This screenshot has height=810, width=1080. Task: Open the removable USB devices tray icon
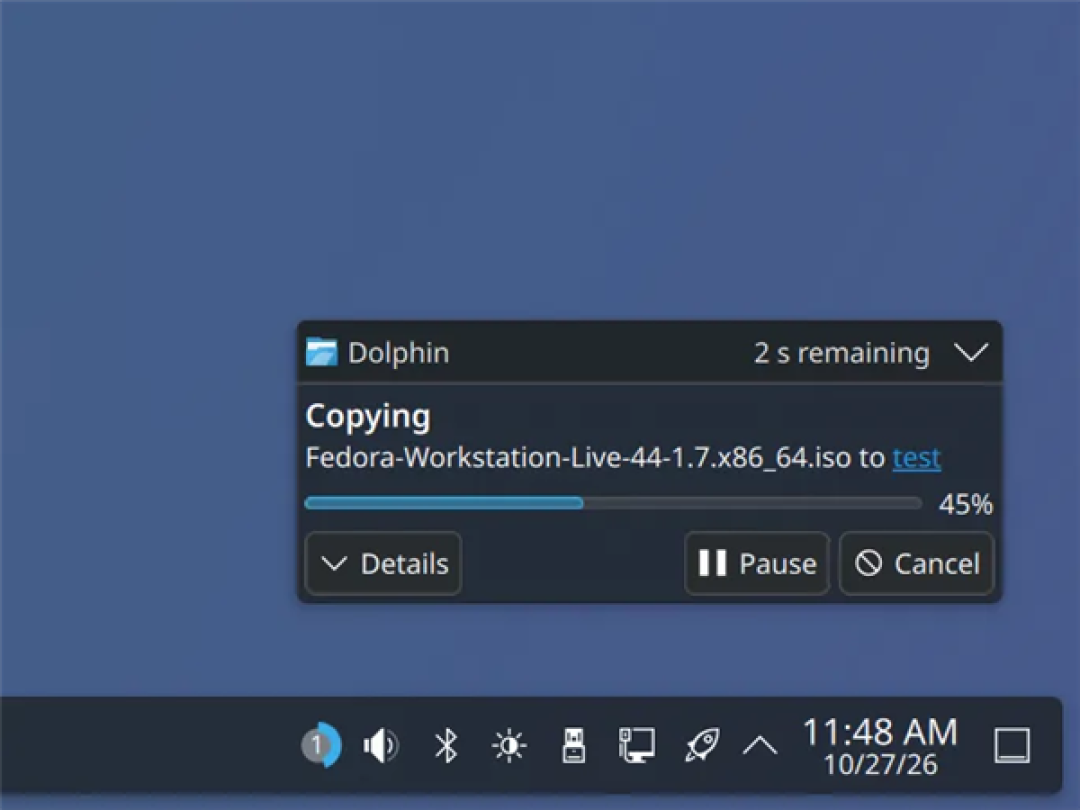pyautogui.click(x=573, y=745)
